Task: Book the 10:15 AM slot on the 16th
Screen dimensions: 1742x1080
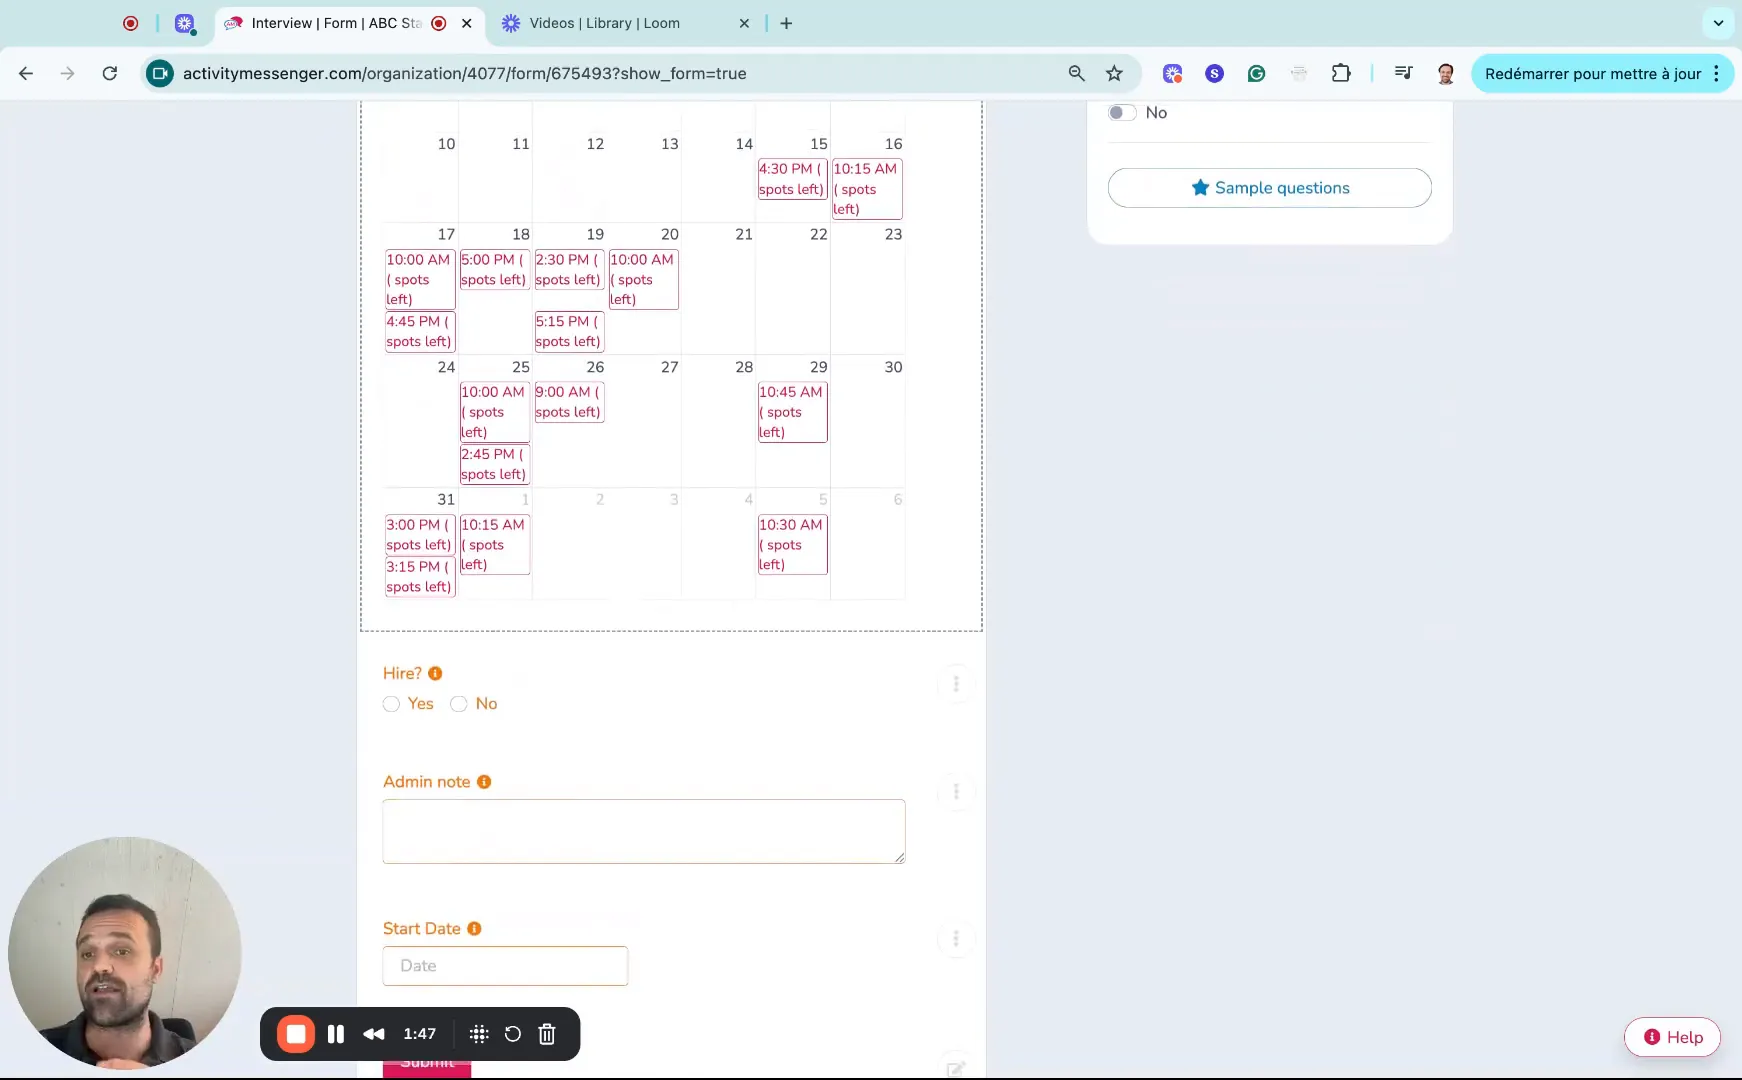Action: (867, 189)
